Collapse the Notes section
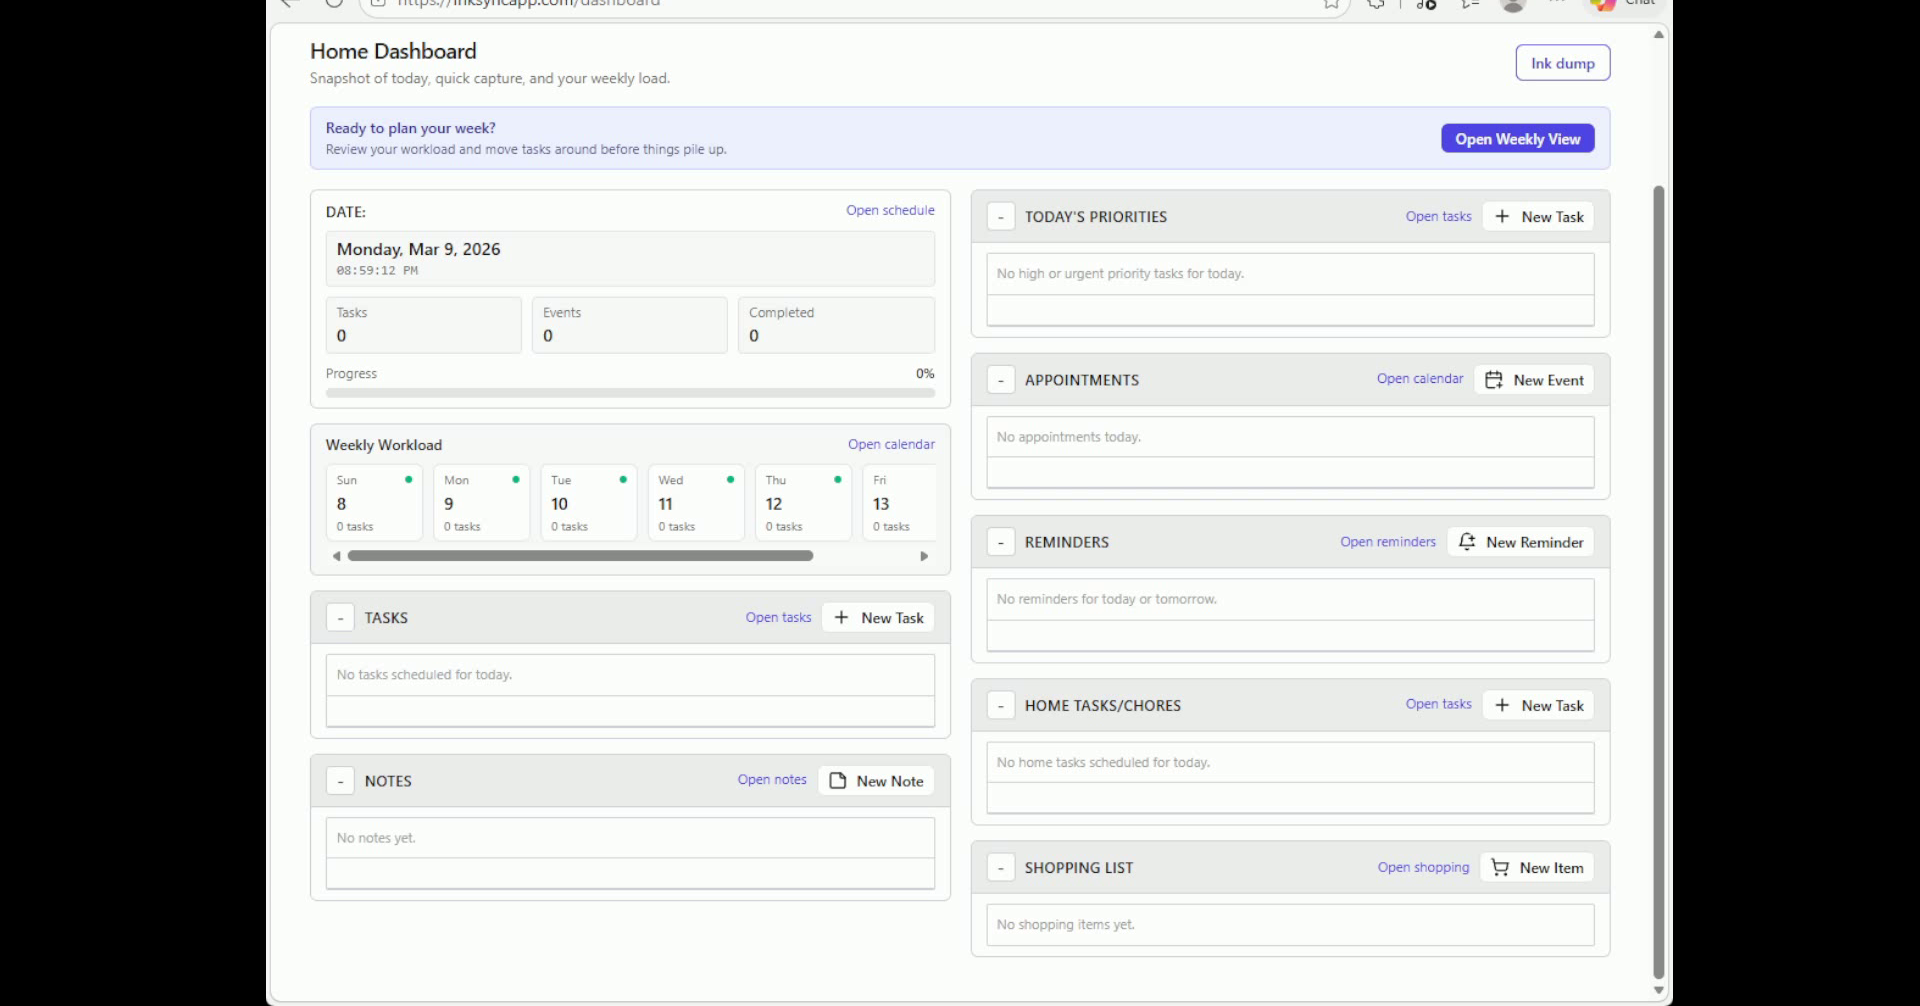The width and height of the screenshot is (1920, 1006). tap(340, 780)
